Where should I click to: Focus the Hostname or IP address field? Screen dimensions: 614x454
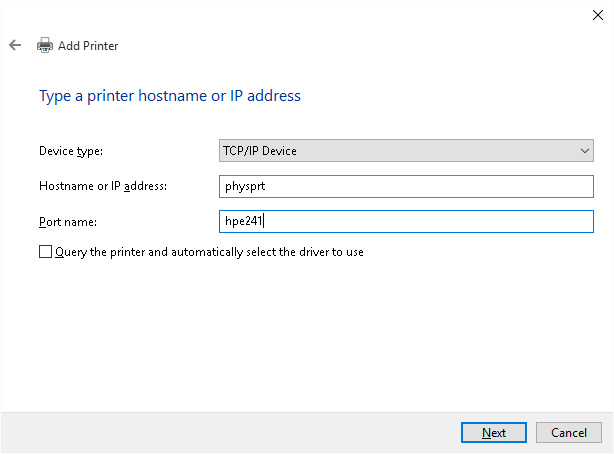tap(405, 186)
